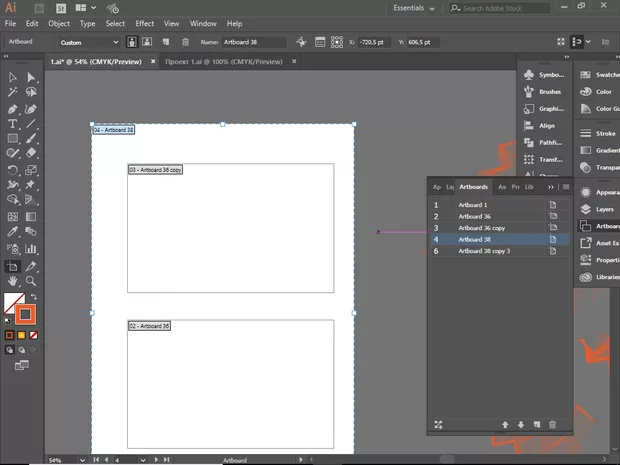Screen dimensions: 620x465
Task: Set artboard orientation to Landscape
Action: pyautogui.click(x=147, y=42)
